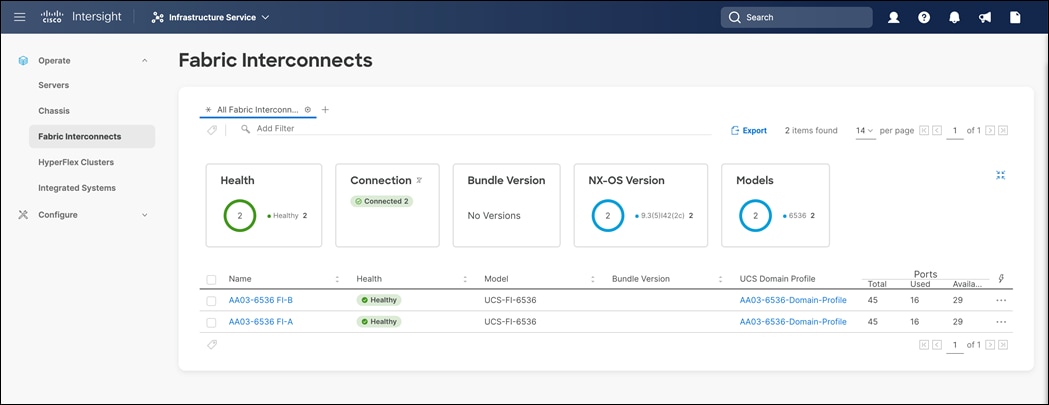Open HyperFlex Clusters in the sidebar
1049x405 pixels.
[76, 162]
